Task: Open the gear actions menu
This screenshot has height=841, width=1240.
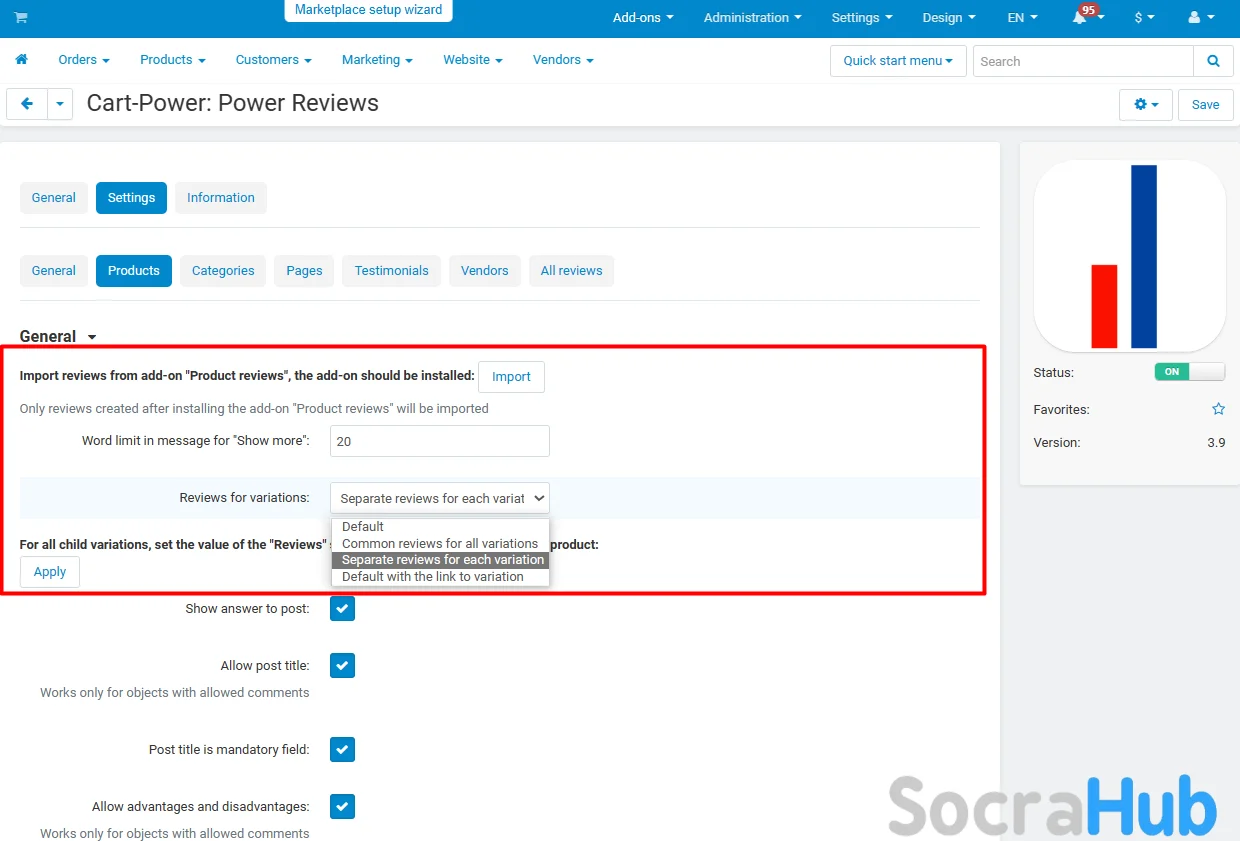Action: [1146, 105]
